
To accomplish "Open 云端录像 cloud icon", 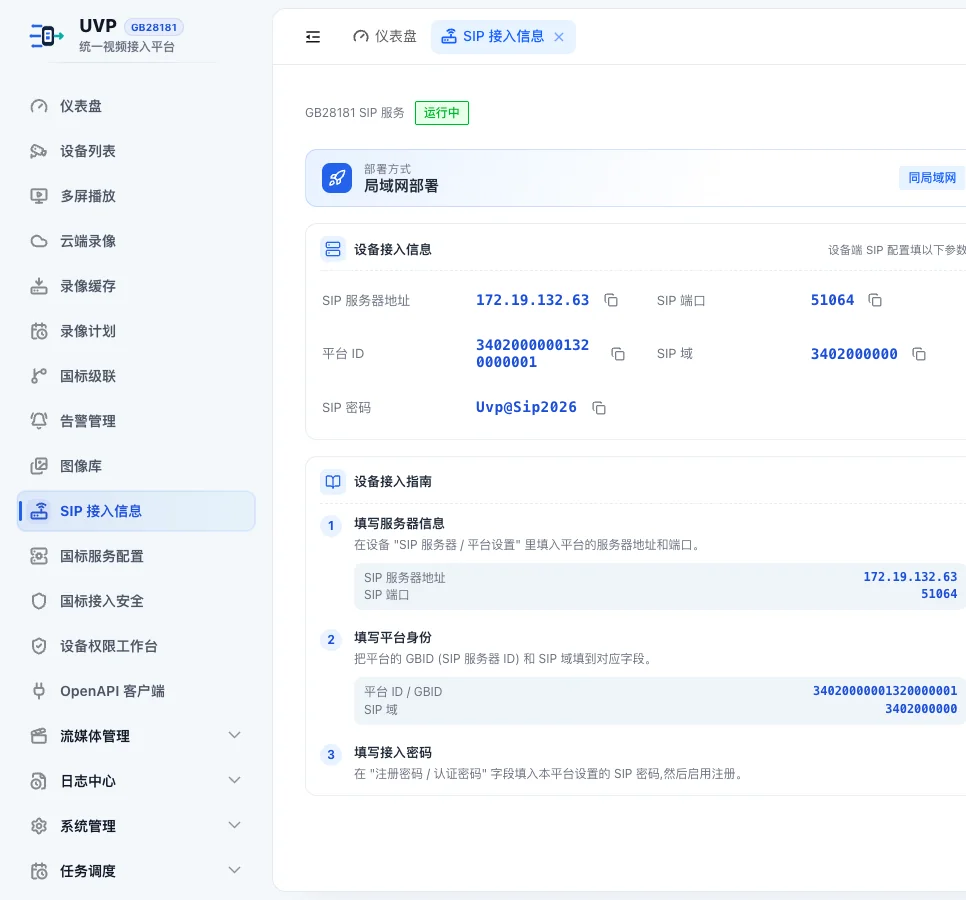I will (39, 241).
